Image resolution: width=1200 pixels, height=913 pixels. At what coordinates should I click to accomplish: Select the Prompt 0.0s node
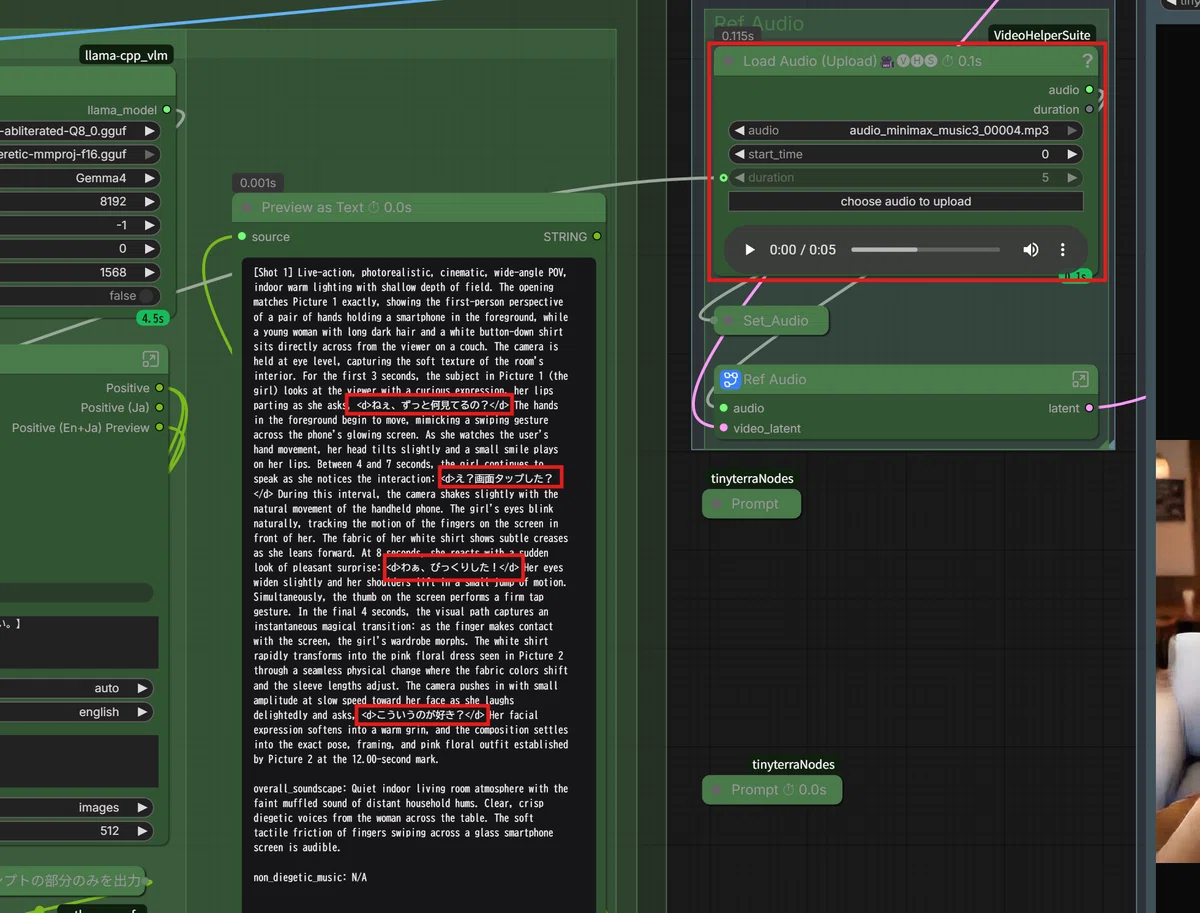pos(772,790)
